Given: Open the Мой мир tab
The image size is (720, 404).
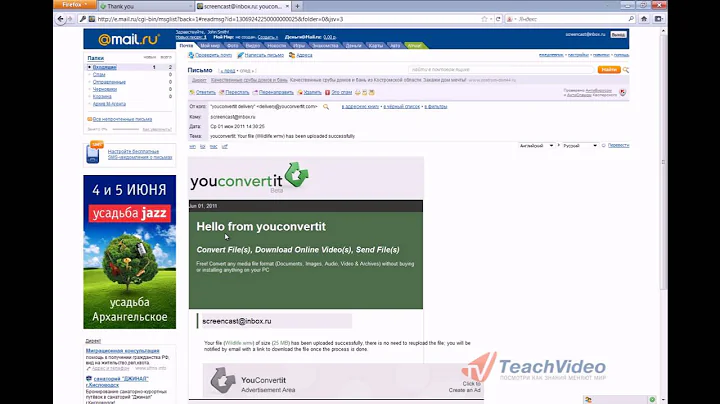Looking at the screenshot, I should [210, 45].
